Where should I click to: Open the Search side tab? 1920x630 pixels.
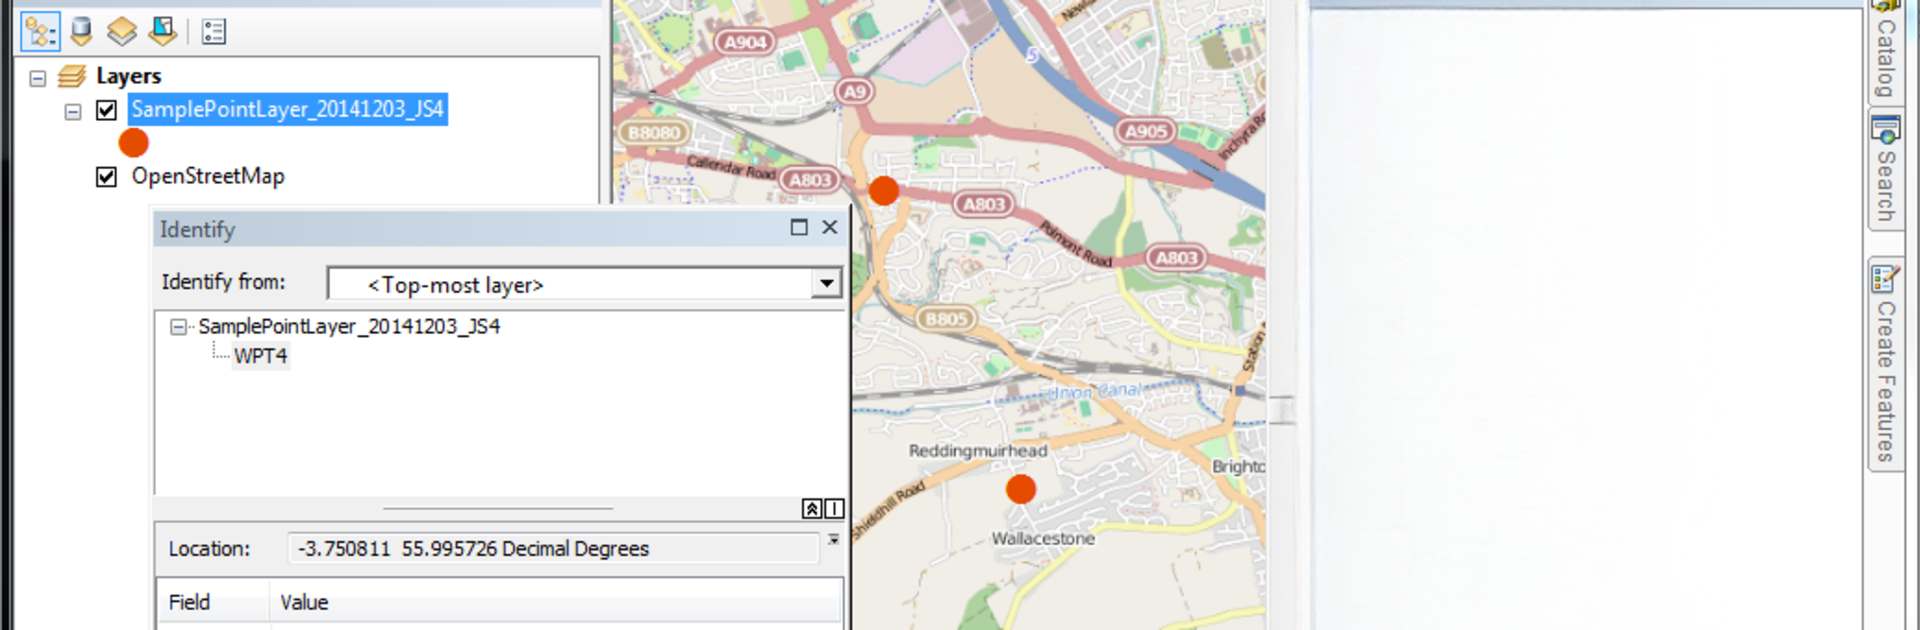click(1885, 171)
